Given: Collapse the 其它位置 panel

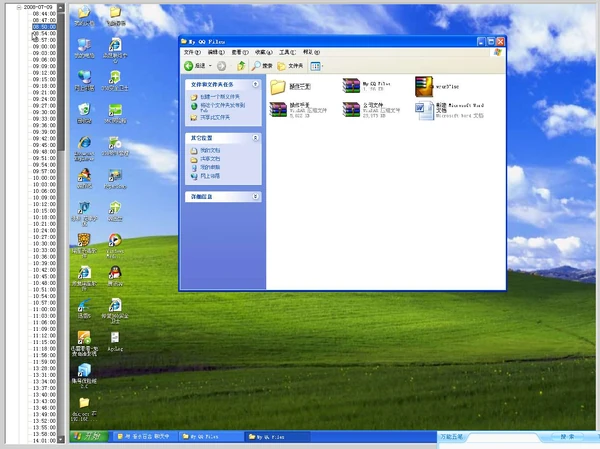Looking at the screenshot, I should pyautogui.click(x=255, y=138).
